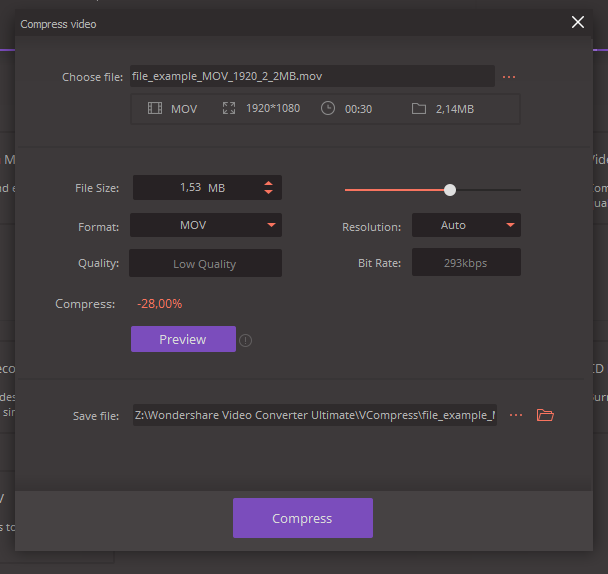Open the output folder icon
Screen dimensions: 608x574
[545, 415]
